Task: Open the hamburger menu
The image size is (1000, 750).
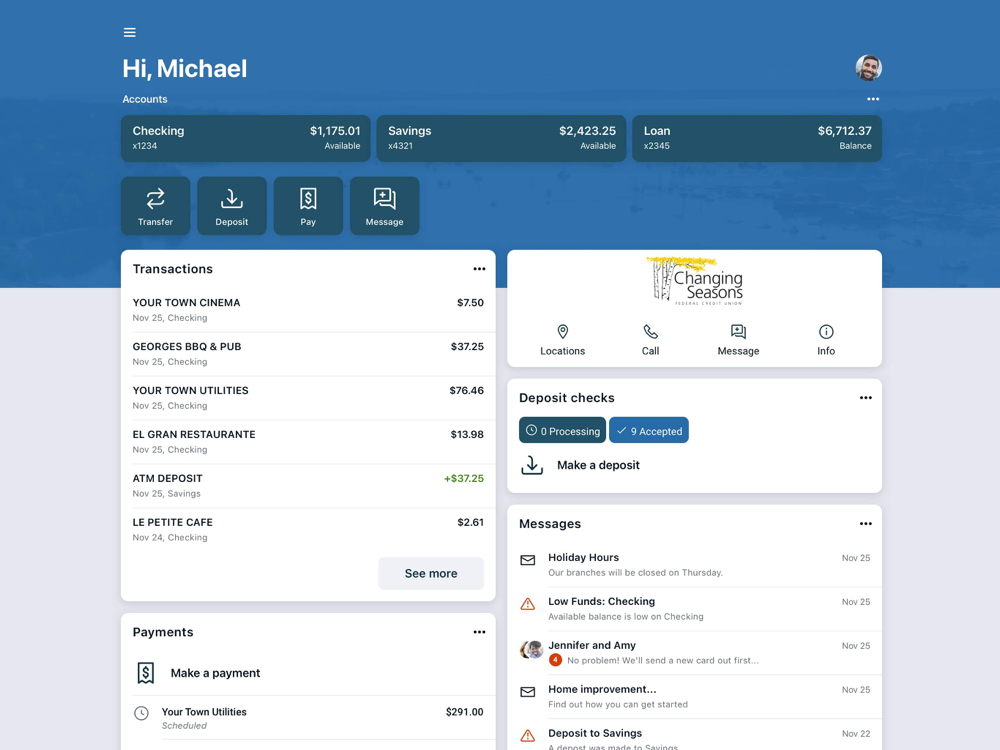Action: click(x=129, y=33)
